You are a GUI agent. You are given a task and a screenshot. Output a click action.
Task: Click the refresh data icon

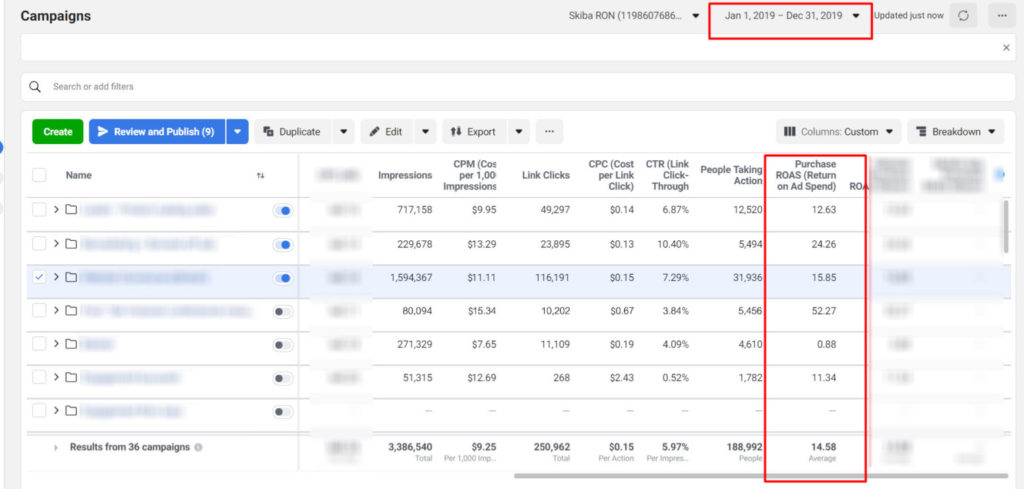tap(963, 16)
